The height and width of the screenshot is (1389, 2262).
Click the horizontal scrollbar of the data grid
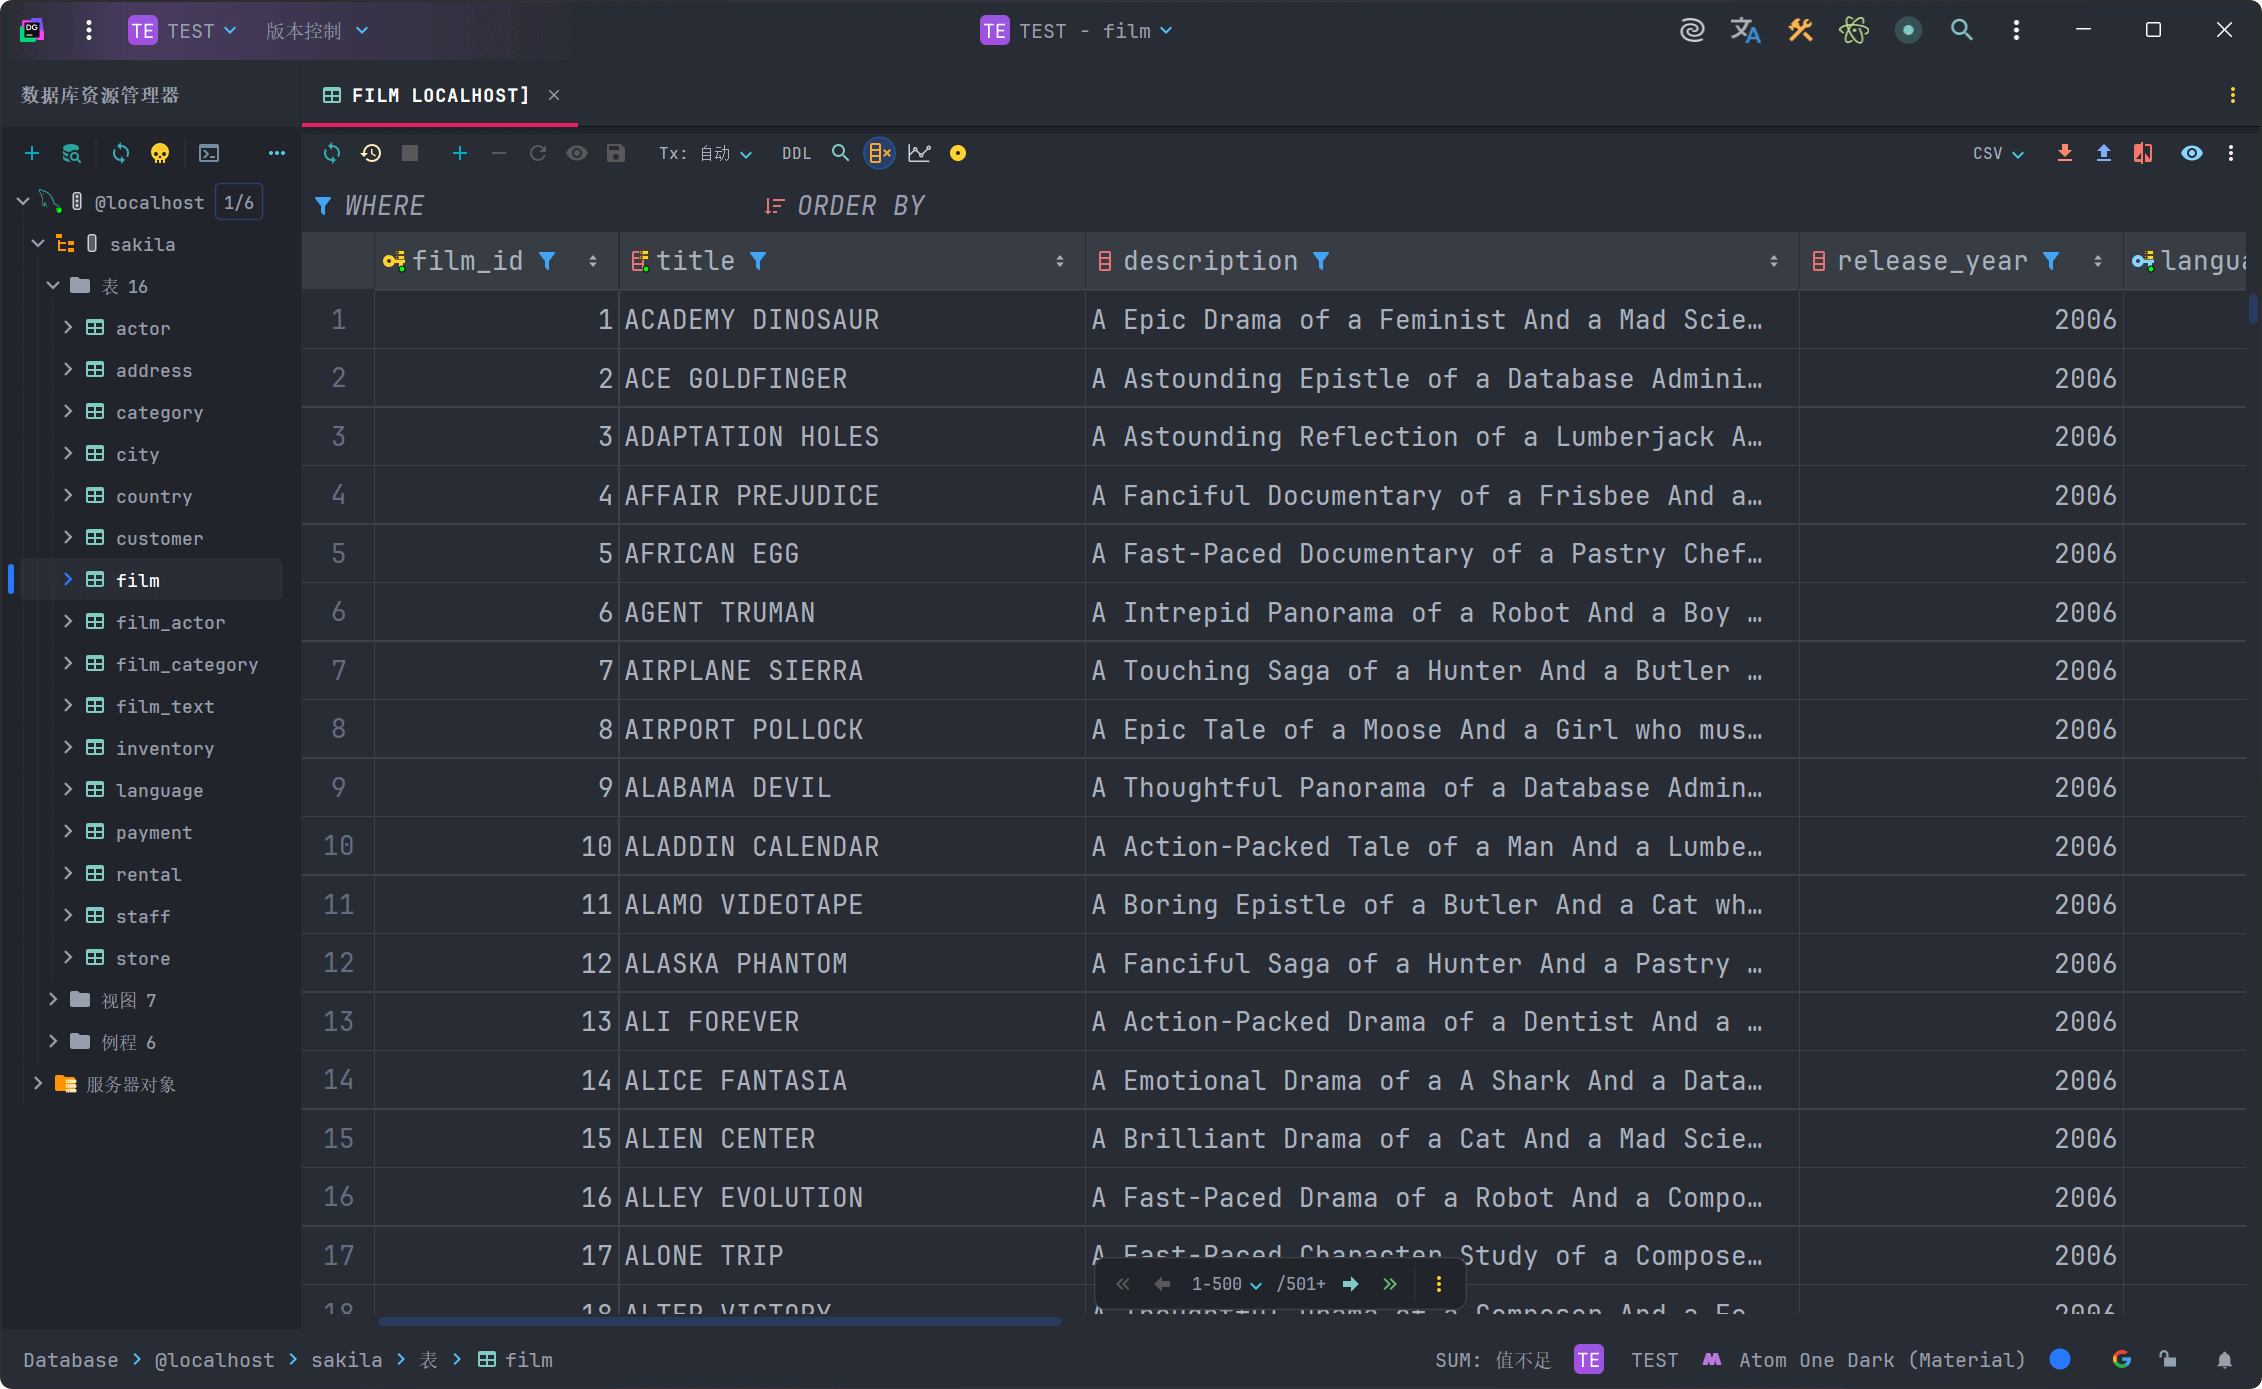719,1321
